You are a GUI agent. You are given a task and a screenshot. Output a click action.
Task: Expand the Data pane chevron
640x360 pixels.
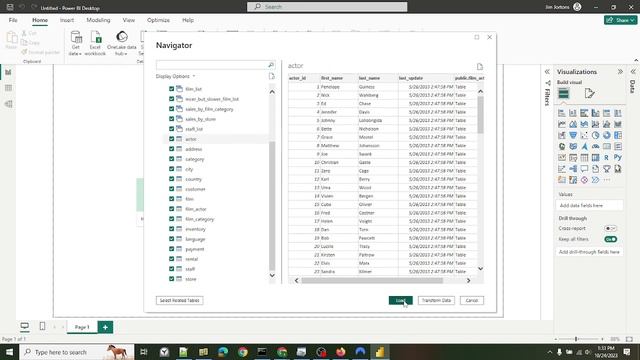point(633,71)
